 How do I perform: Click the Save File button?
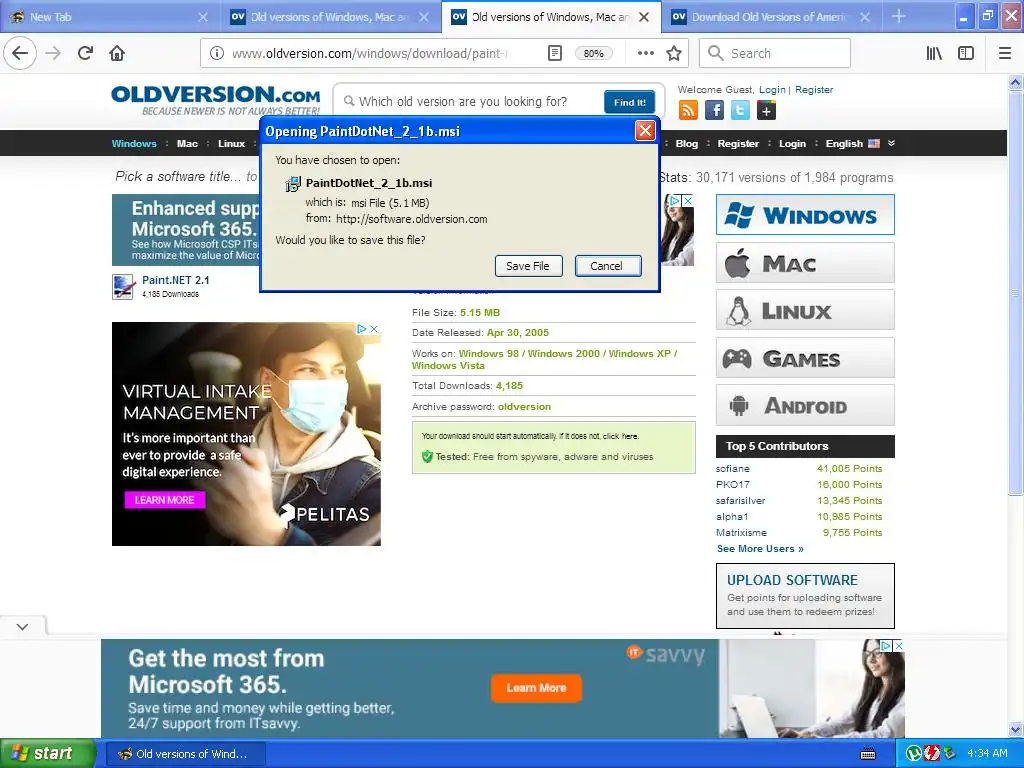(528, 266)
